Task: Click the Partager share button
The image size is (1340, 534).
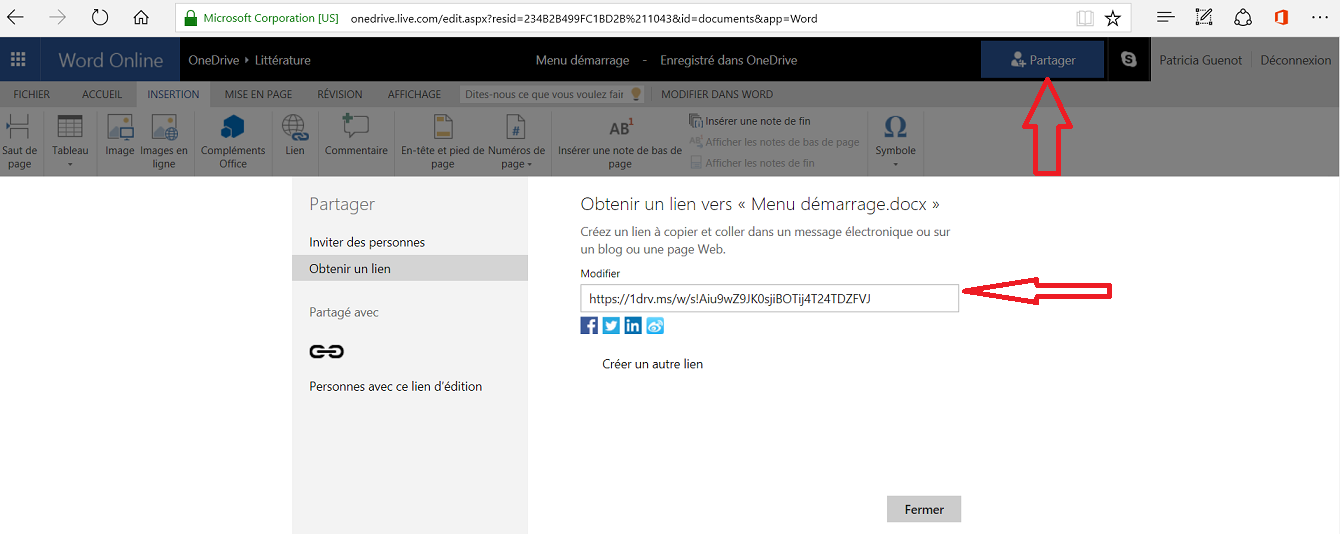Action: coord(1043,60)
